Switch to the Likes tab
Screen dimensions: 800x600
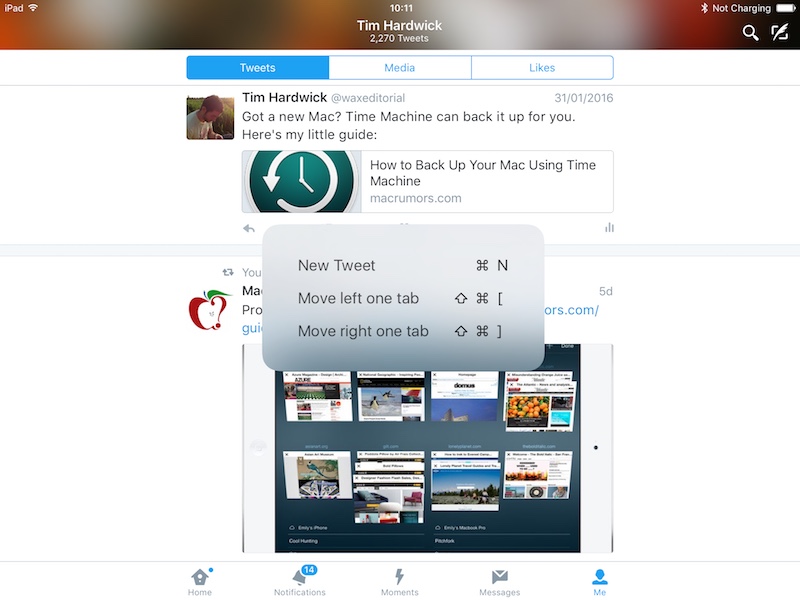(542, 68)
